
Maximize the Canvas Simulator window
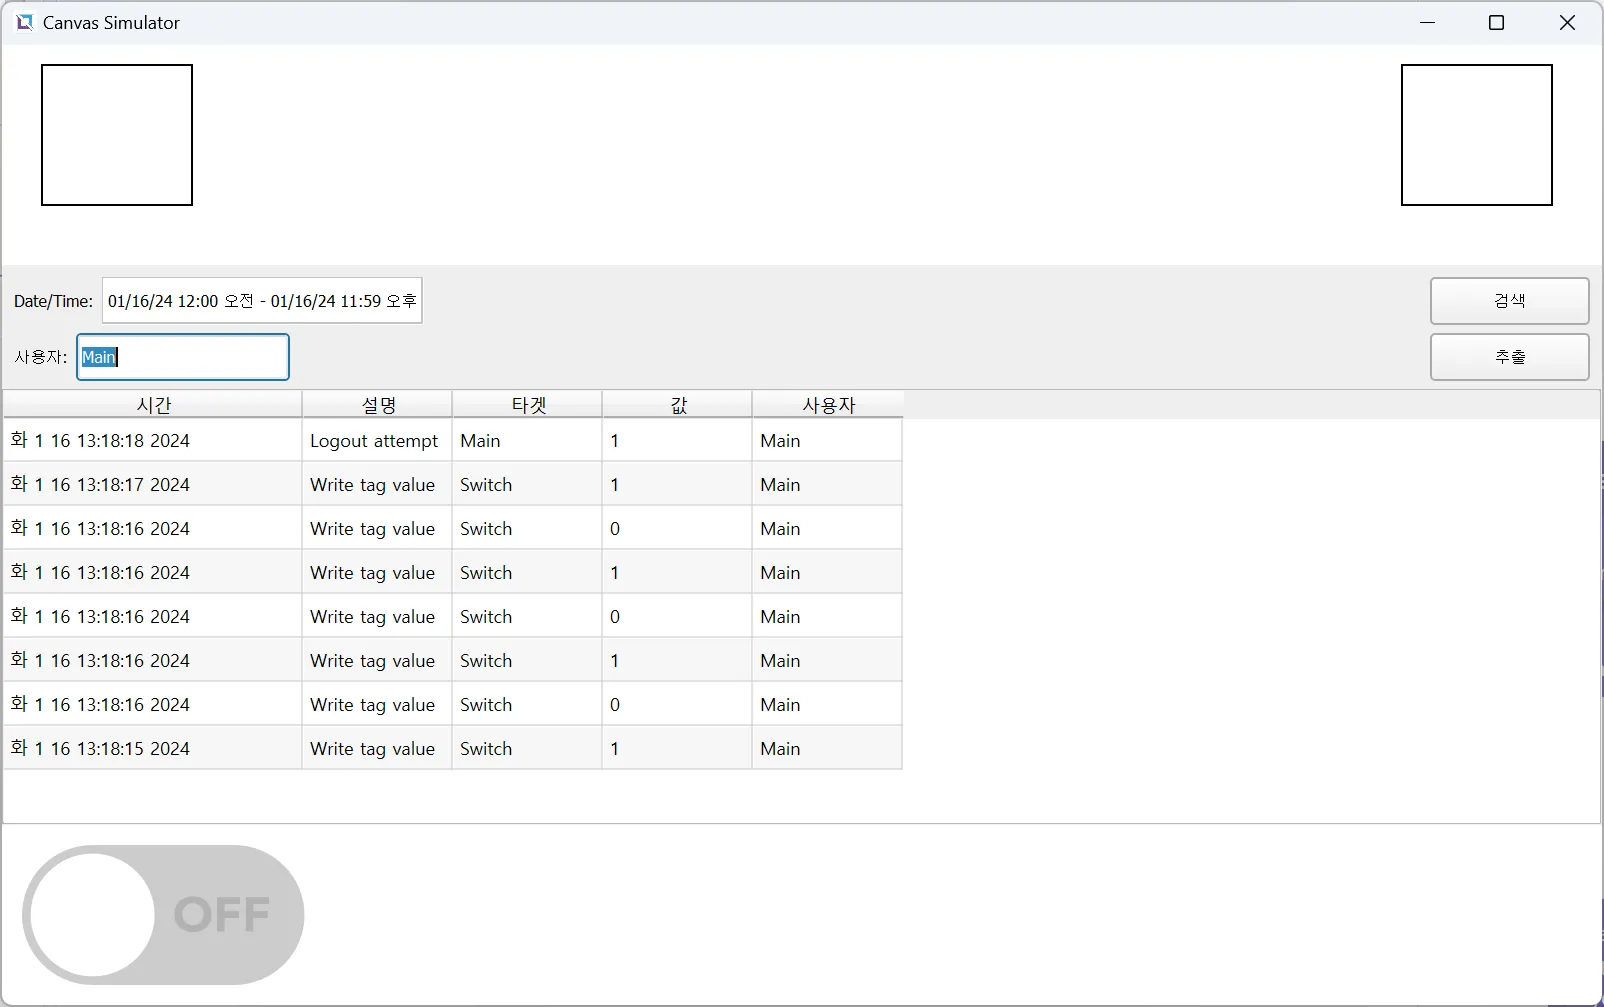pyautogui.click(x=1496, y=23)
